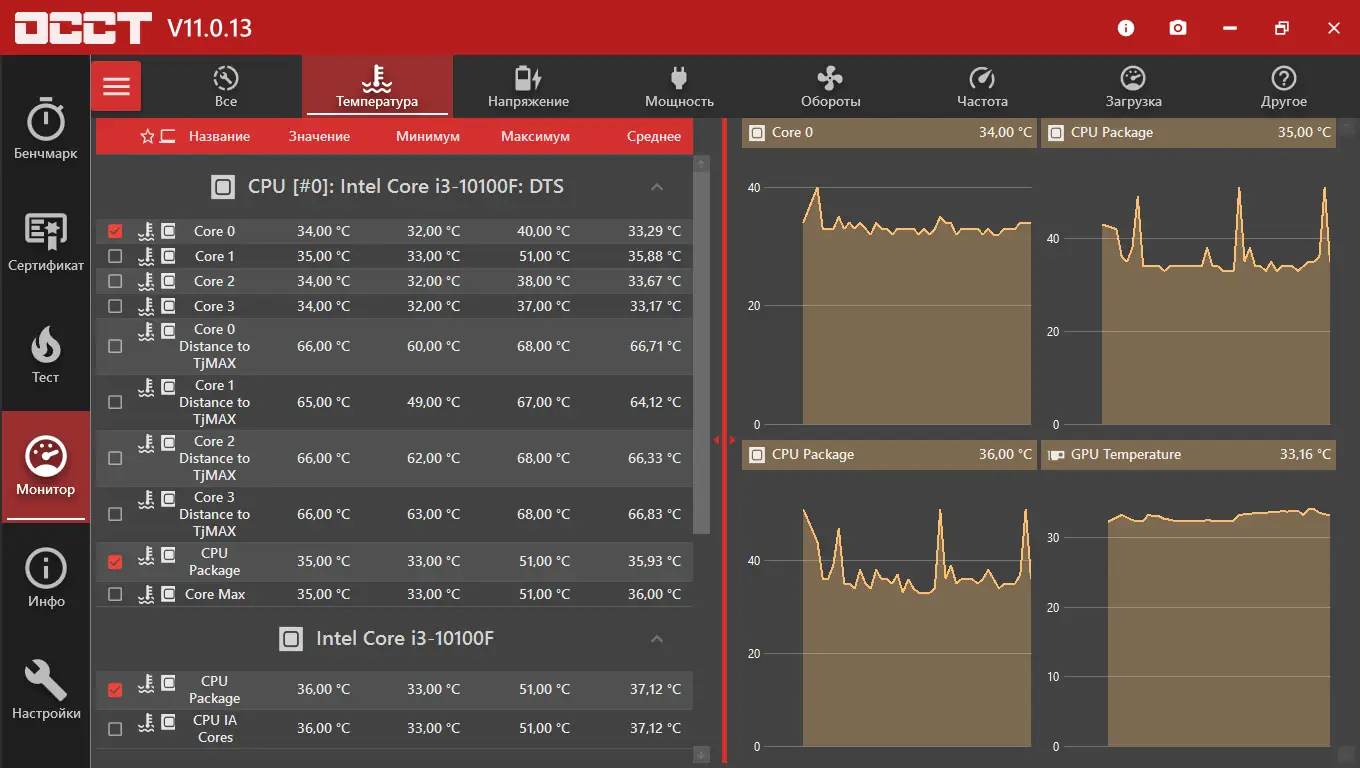Switch to the Напряжение tab
The width and height of the screenshot is (1360, 768).
tap(528, 86)
